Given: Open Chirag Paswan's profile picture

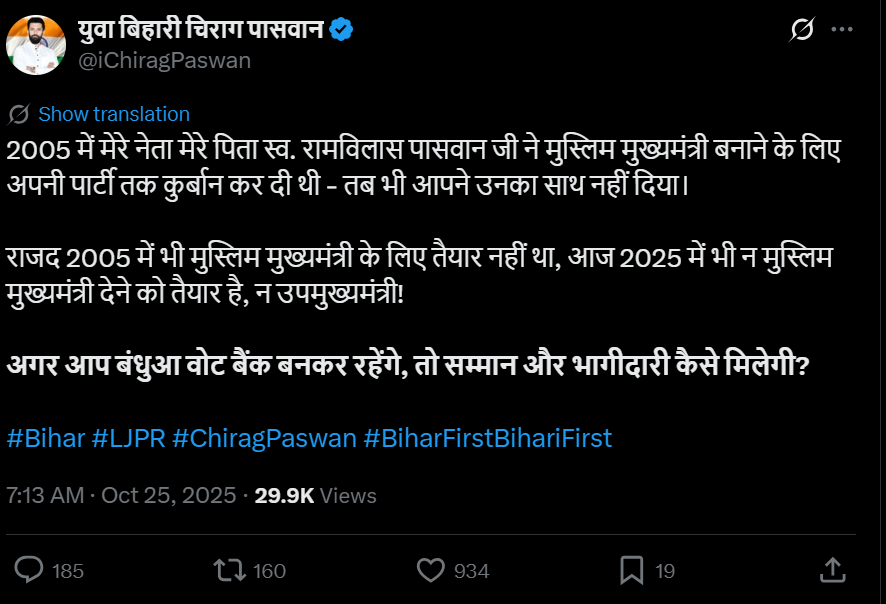Looking at the screenshot, I should (36, 45).
